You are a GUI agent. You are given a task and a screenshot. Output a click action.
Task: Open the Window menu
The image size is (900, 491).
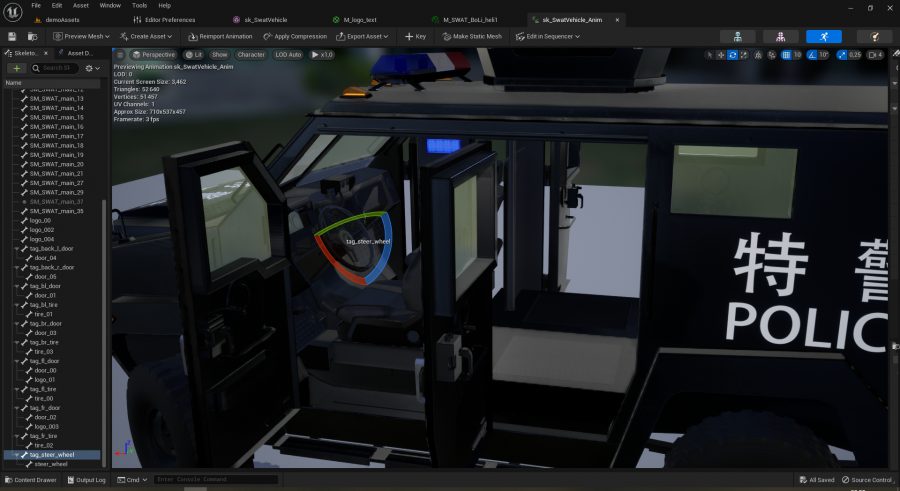[110, 5]
